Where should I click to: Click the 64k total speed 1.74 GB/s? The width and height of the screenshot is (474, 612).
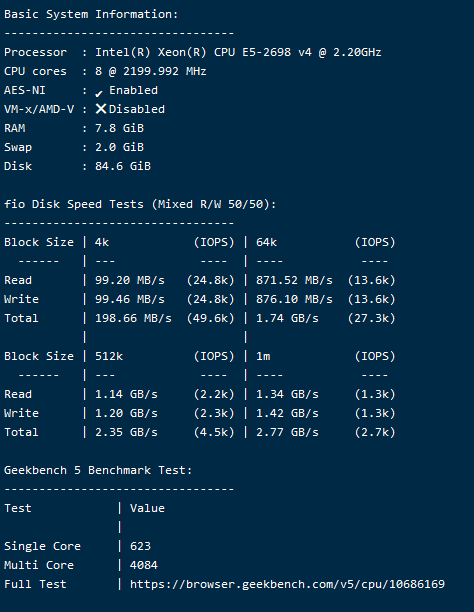click(x=287, y=318)
